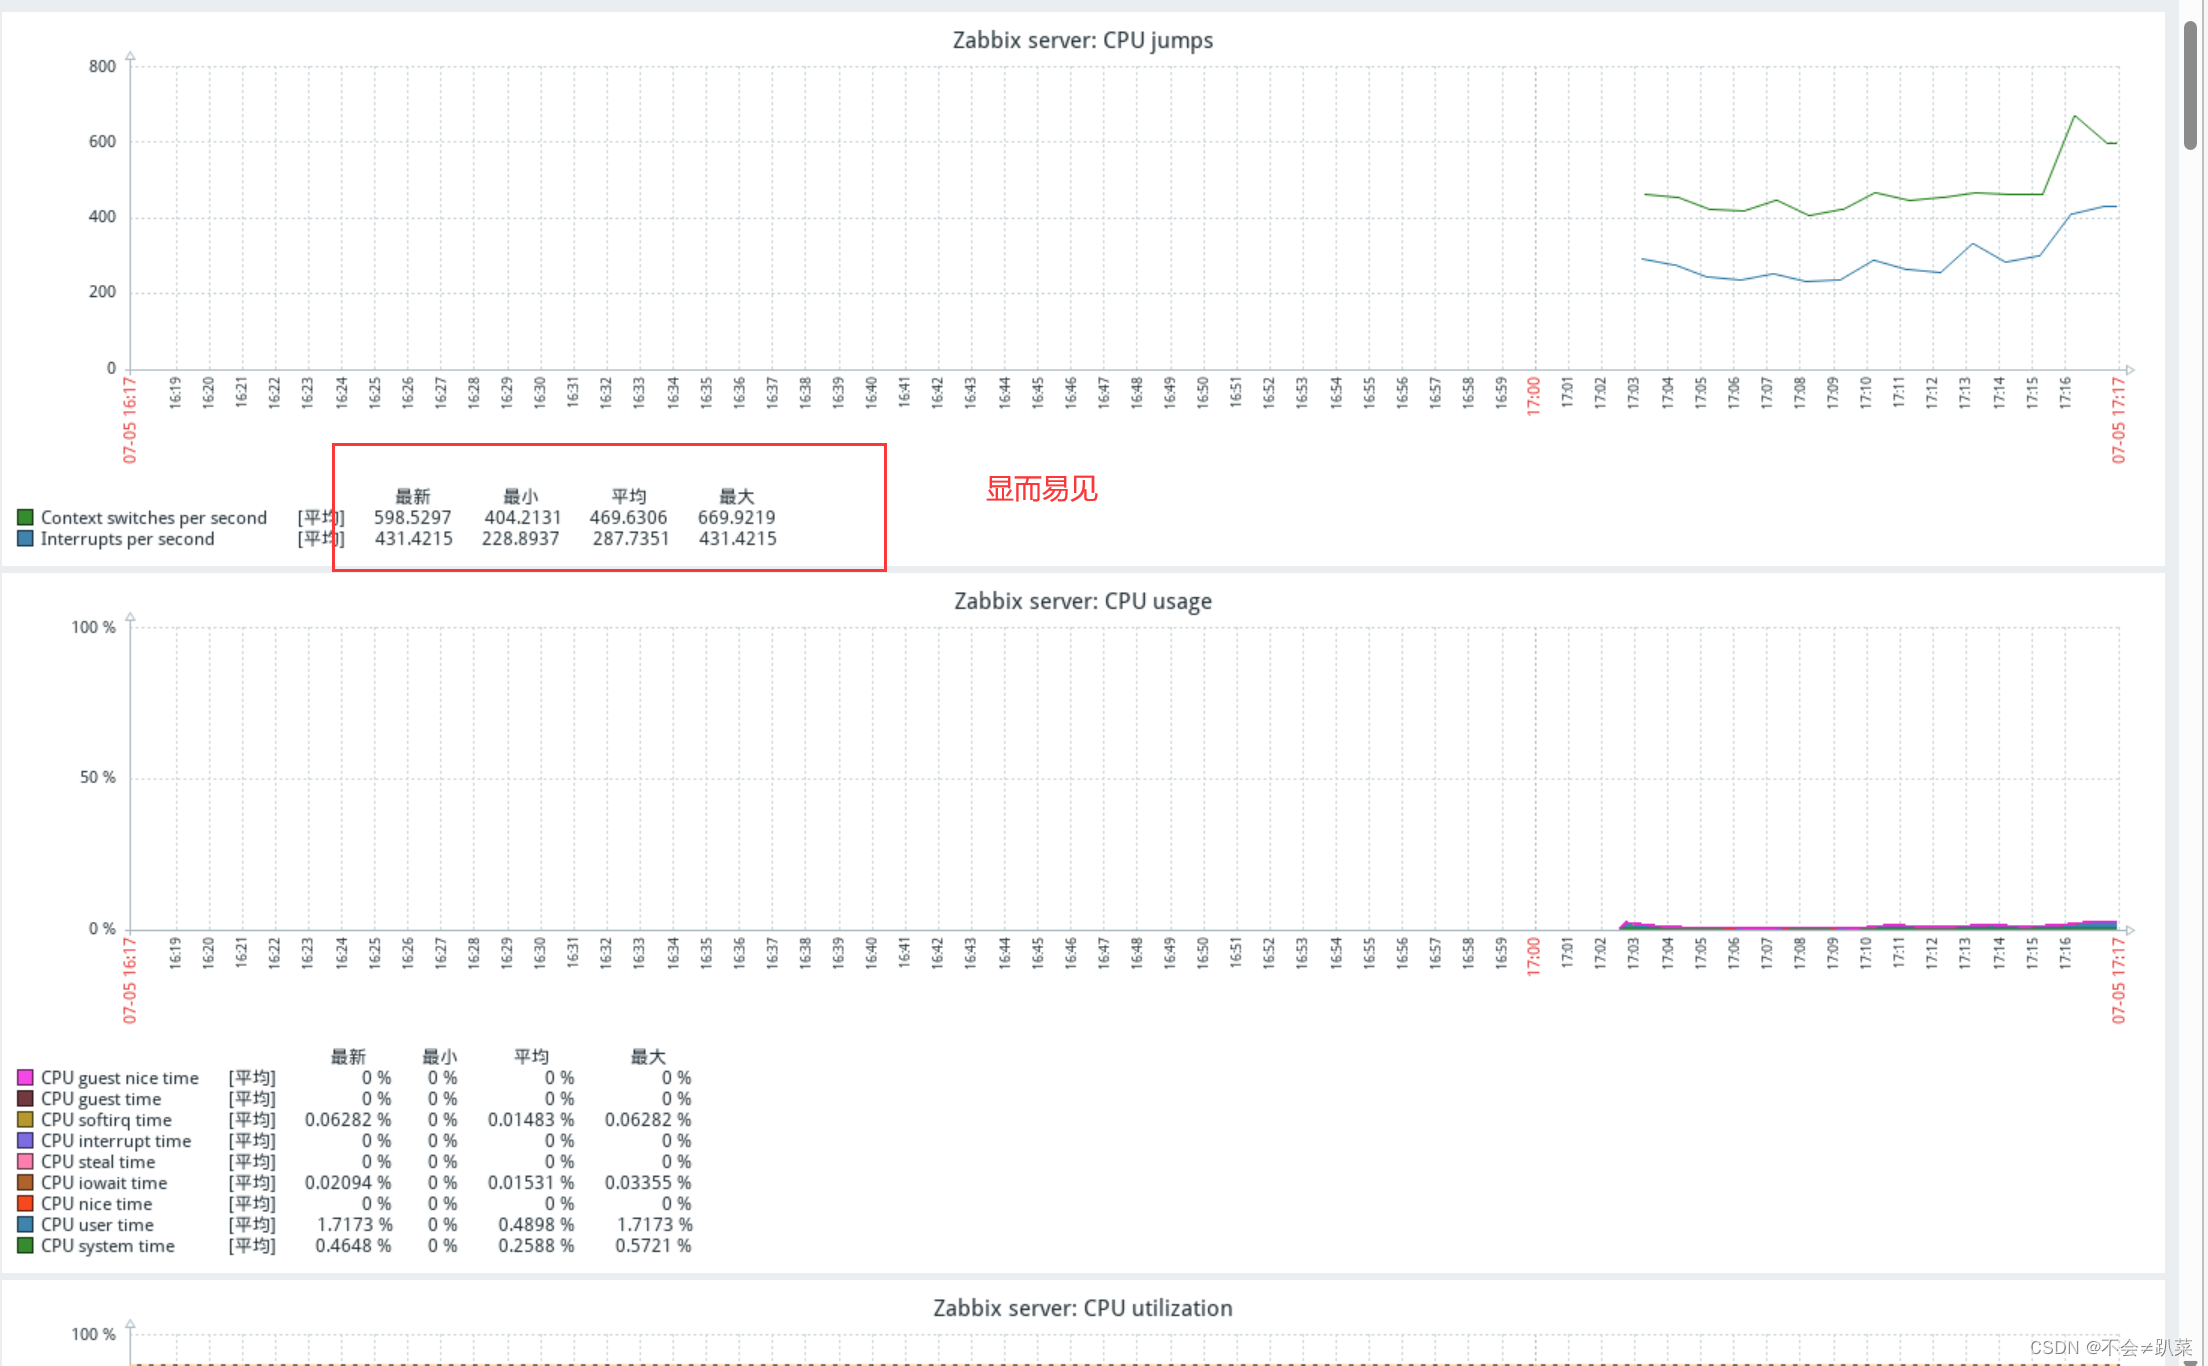
Task: Click the 'Zabbix server: CPU utilization' graph title
Action: [1082, 1308]
